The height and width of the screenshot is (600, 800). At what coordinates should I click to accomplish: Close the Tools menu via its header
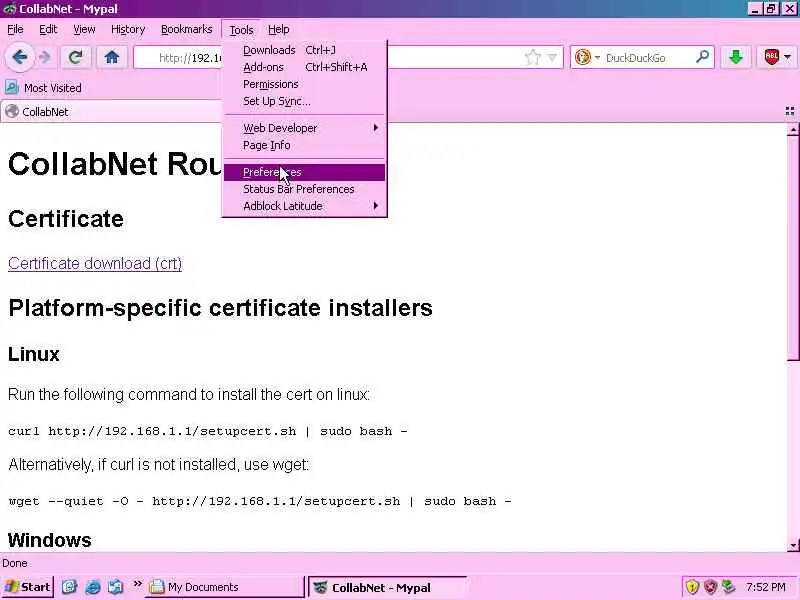click(x=241, y=30)
